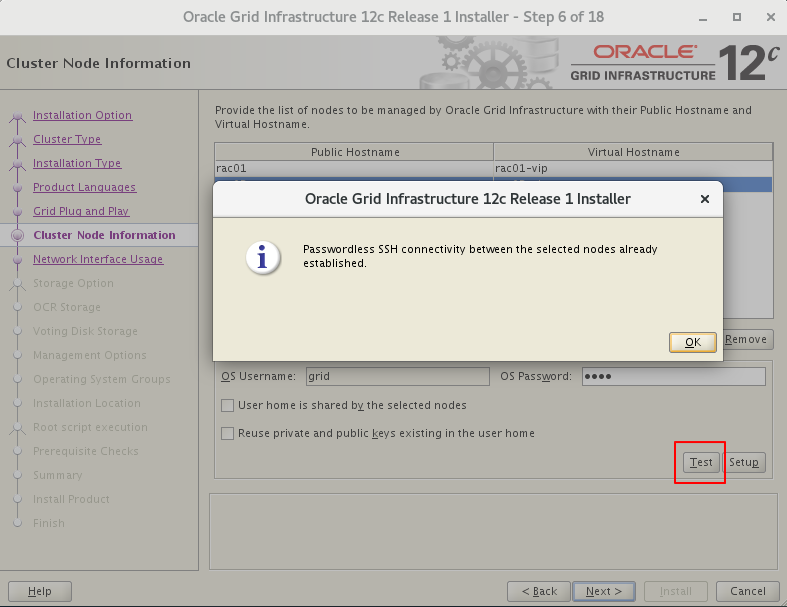
Task: Click the Root script execution step label
Action: point(90,427)
